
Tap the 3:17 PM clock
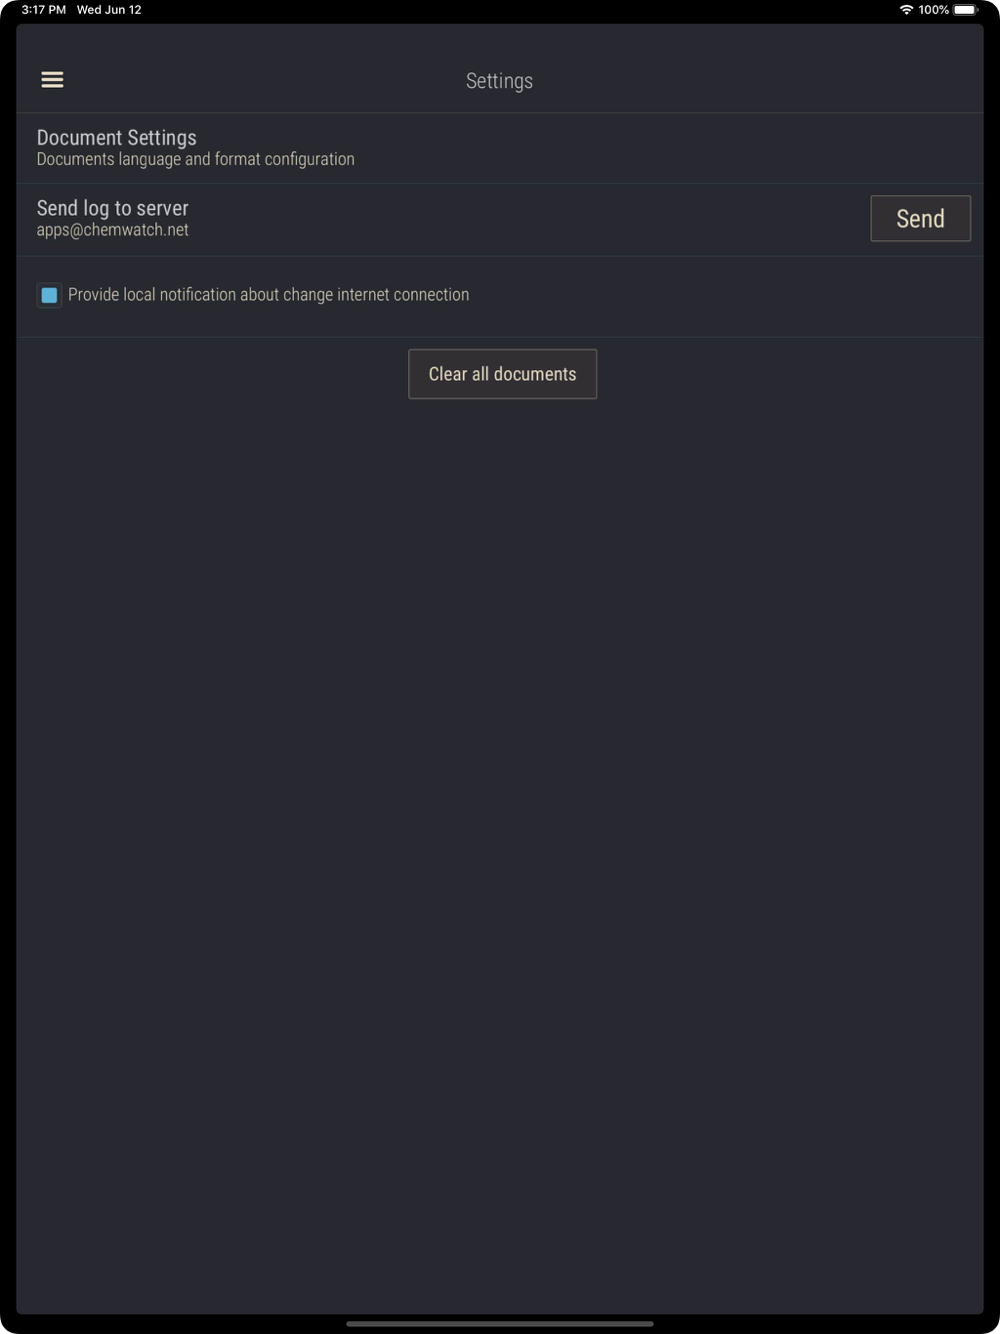(x=44, y=10)
